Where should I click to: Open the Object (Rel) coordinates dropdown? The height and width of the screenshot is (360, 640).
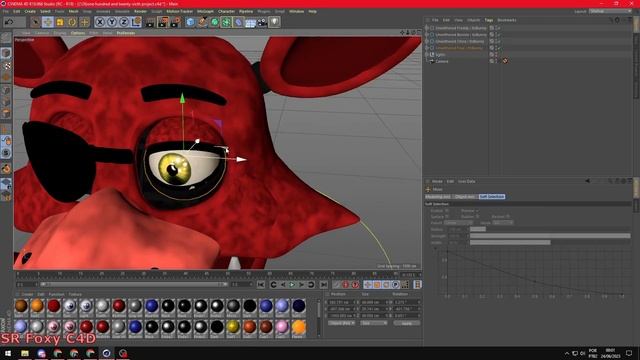coord(341,323)
